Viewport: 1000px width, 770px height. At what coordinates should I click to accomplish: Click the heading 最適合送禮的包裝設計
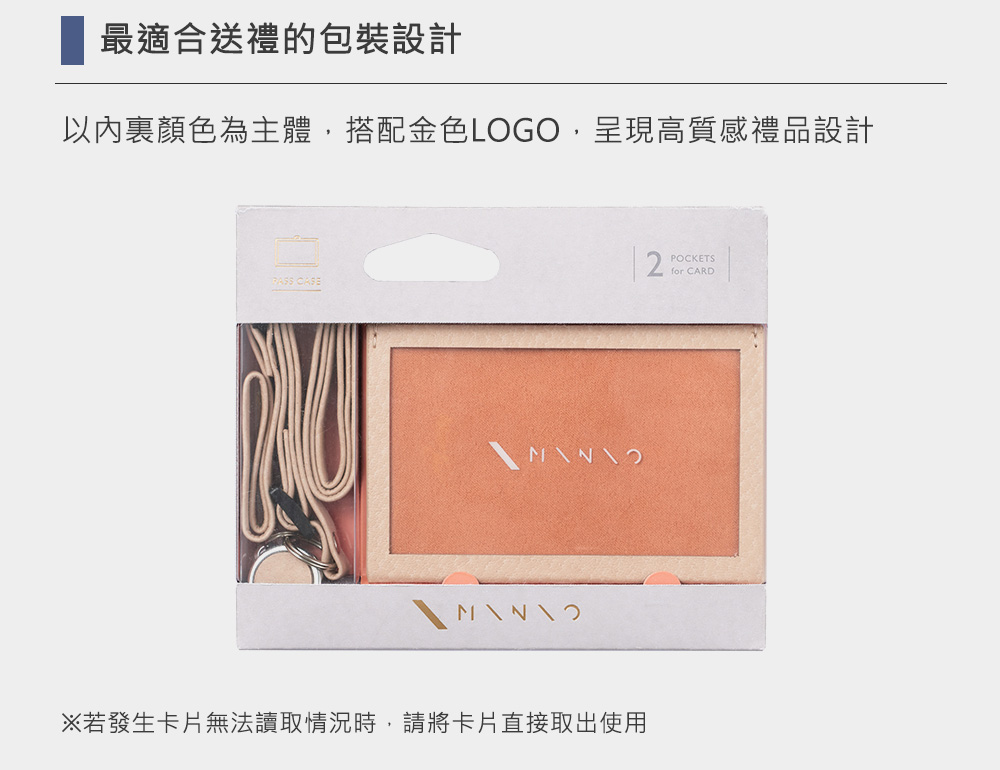(281, 39)
